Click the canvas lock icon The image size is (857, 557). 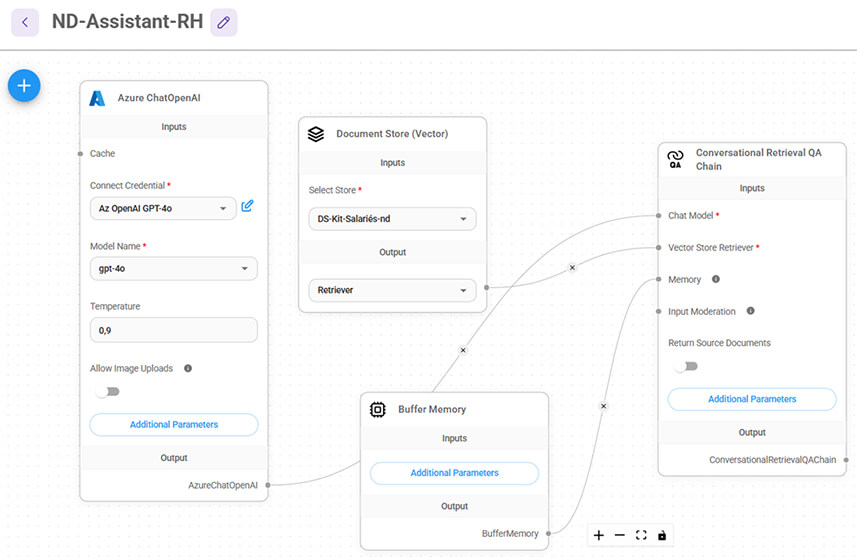[x=662, y=535]
